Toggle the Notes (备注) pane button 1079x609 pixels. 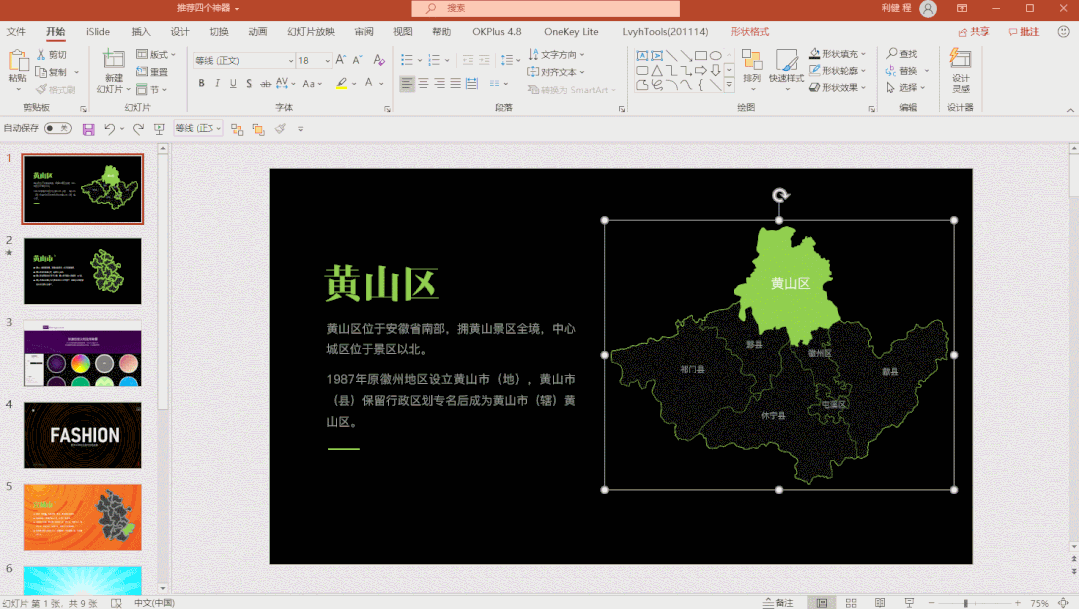[778, 603]
